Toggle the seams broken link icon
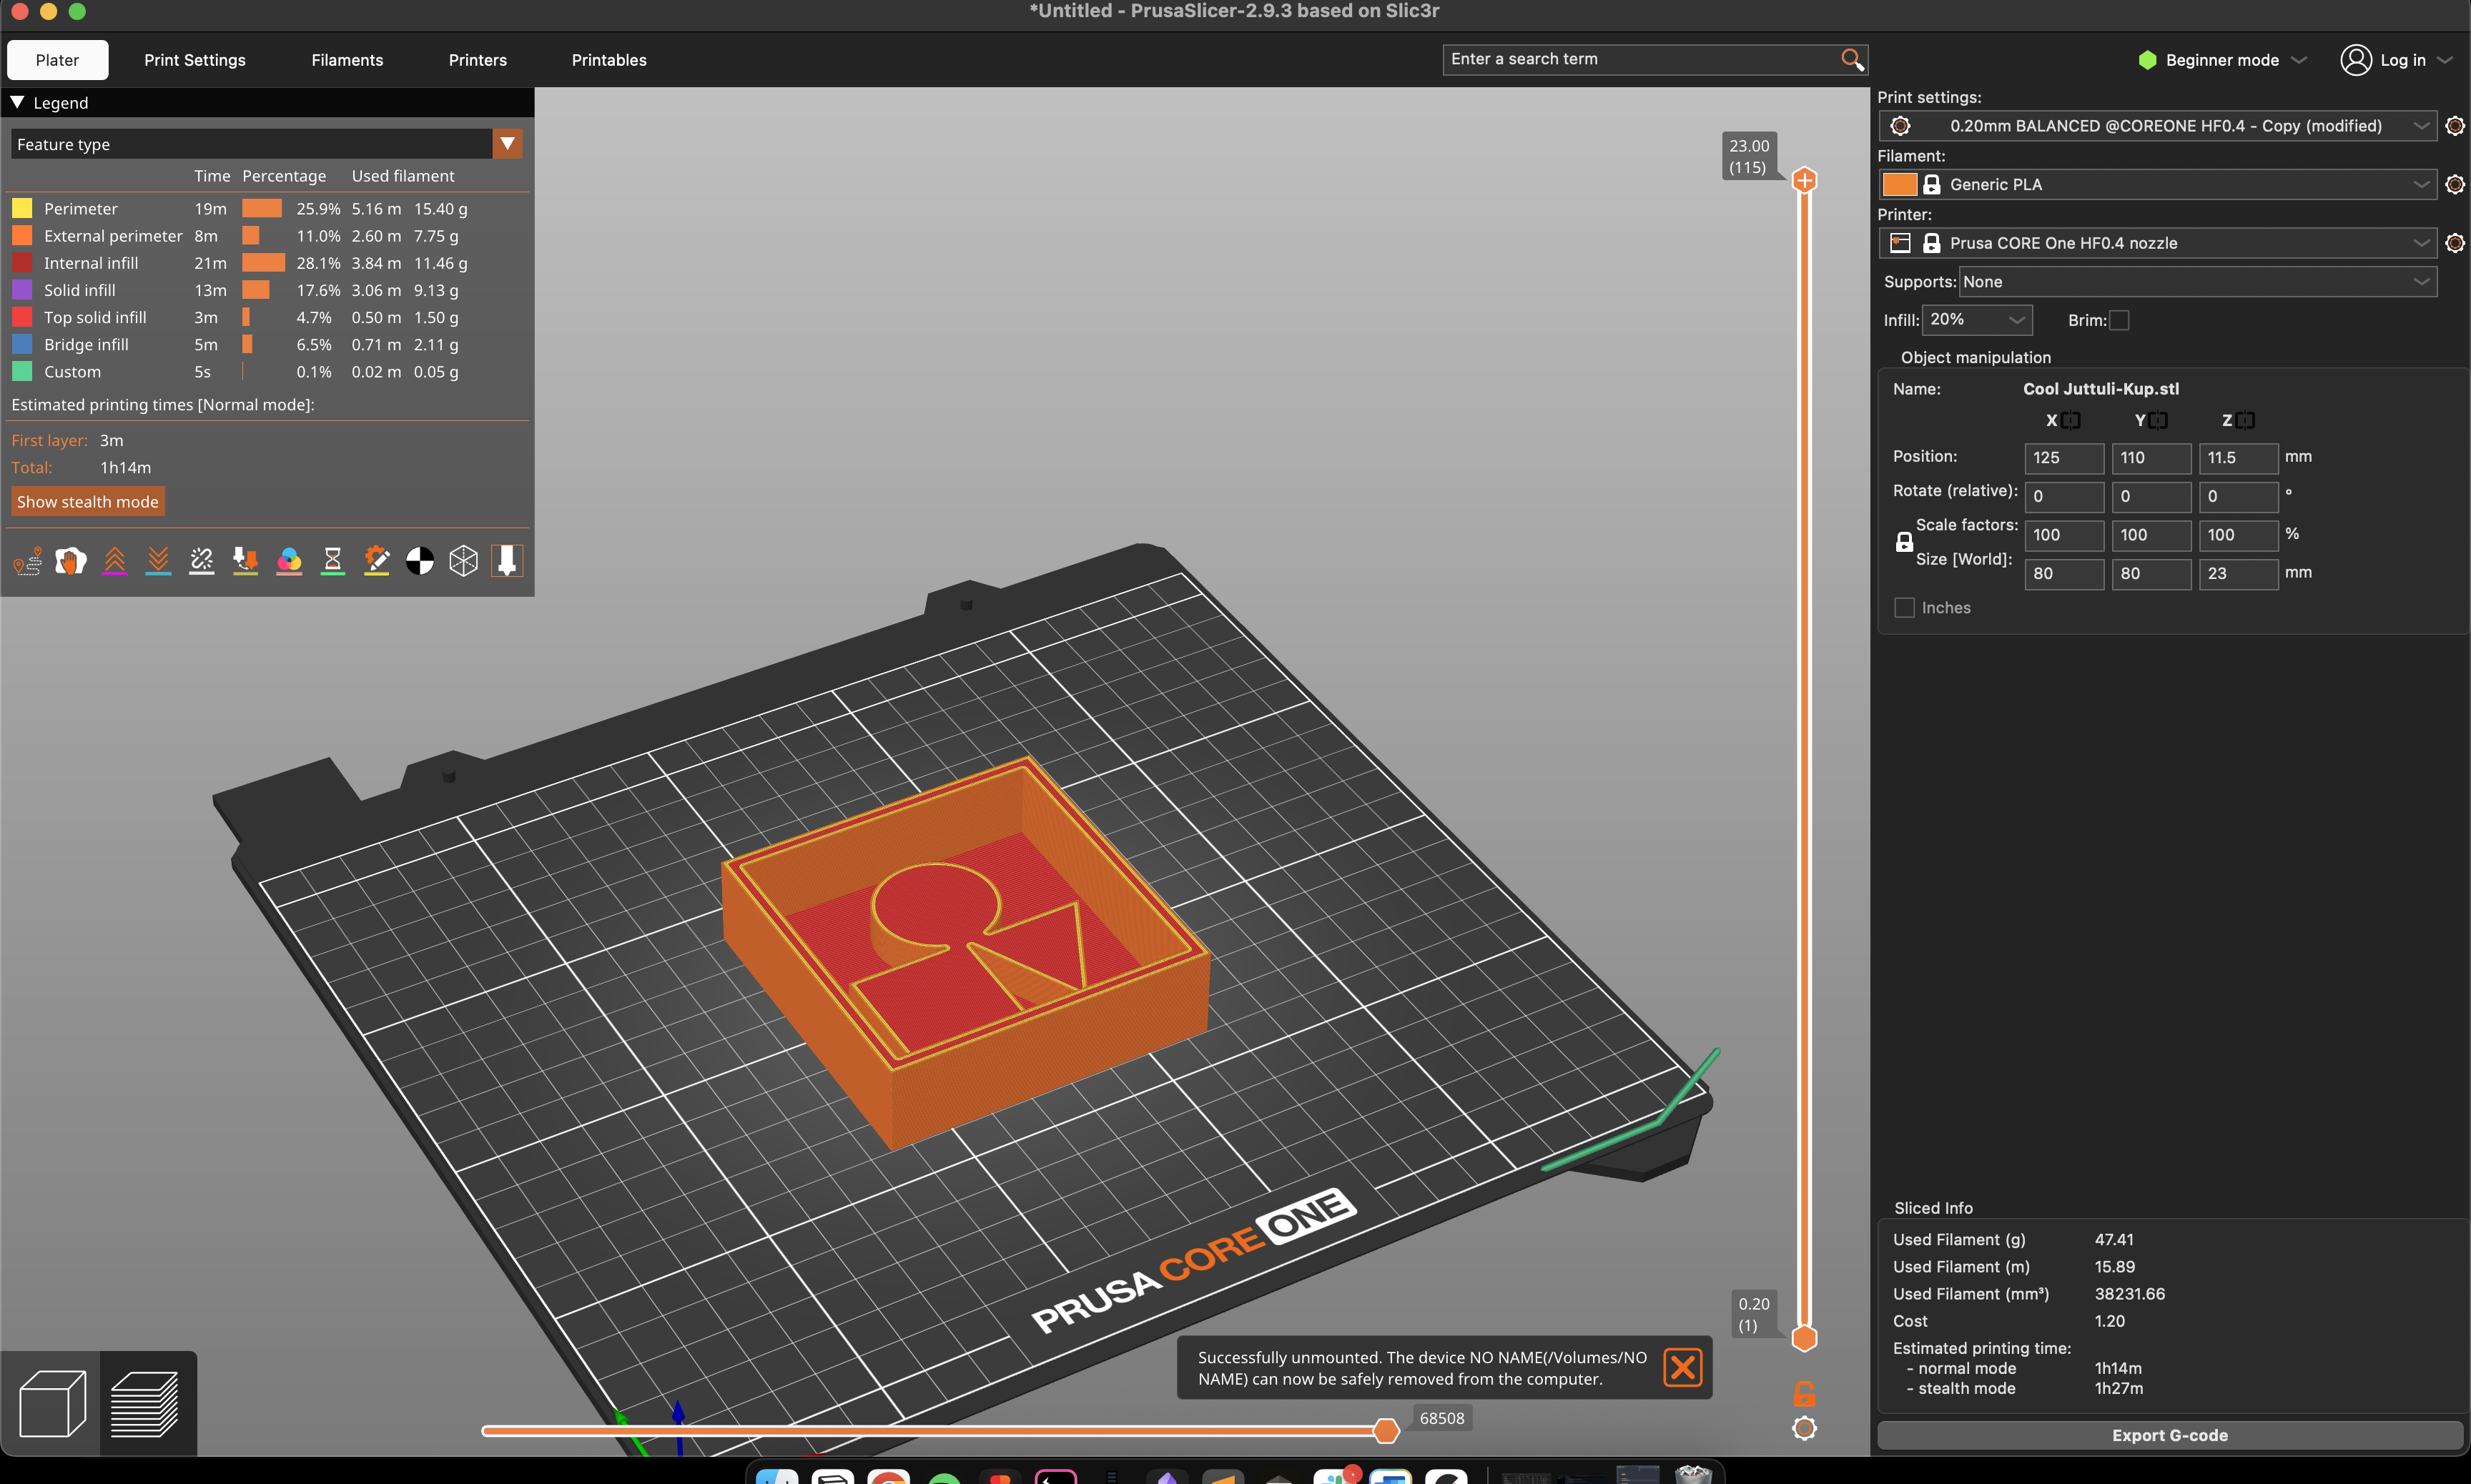Screen dimensions: 2471x1484 [202, 561]
